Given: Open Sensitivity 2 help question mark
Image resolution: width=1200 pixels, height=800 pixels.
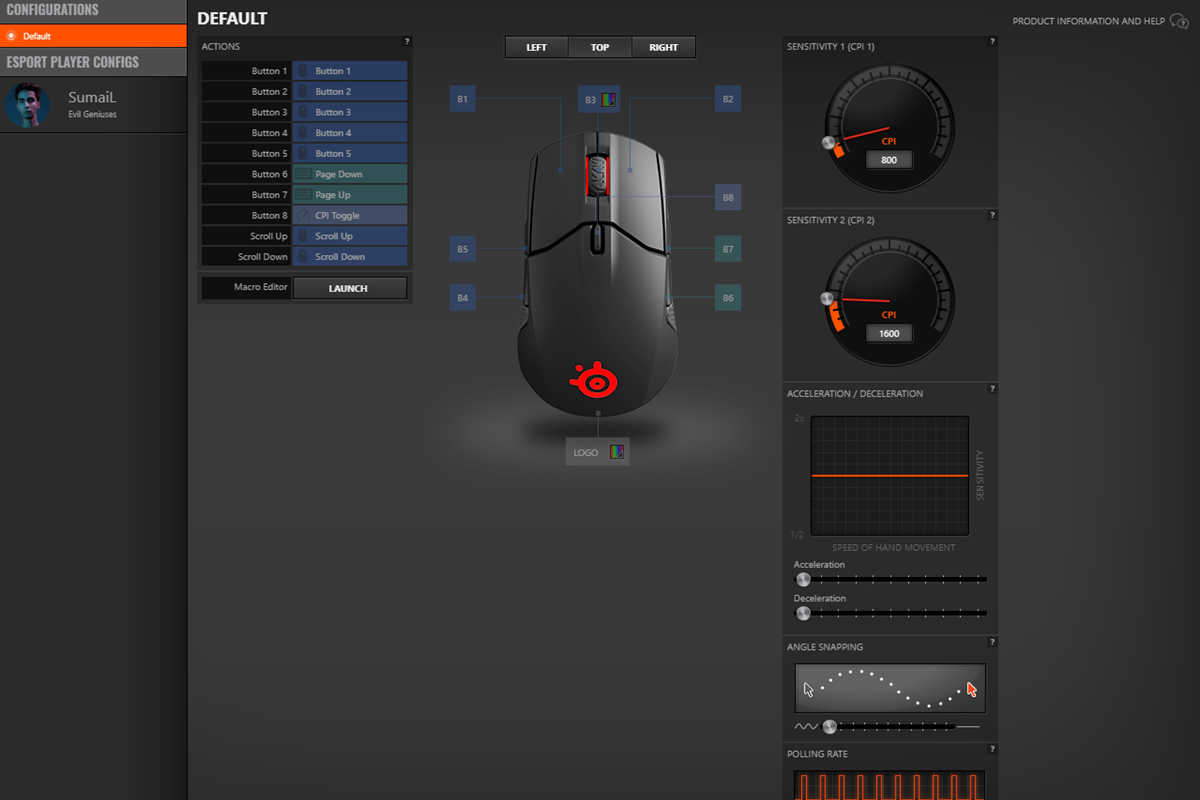Looking at the screenshot, I should [x=992, y=214].
